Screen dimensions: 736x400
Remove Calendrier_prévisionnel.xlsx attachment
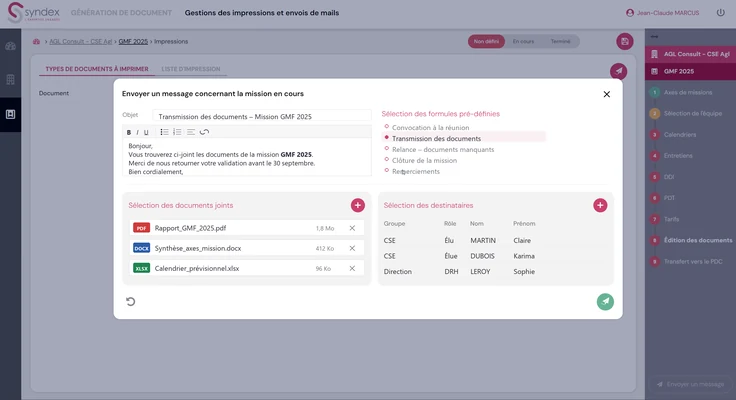352,269
